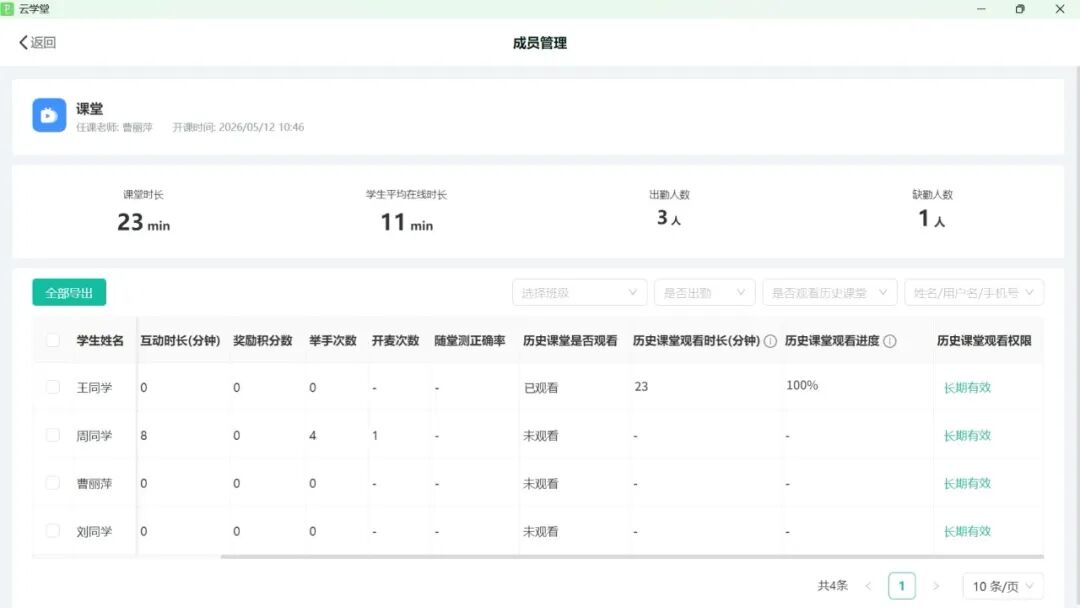
Task: Click the 随堂测正确率 column header
Action: coord(470,340)
